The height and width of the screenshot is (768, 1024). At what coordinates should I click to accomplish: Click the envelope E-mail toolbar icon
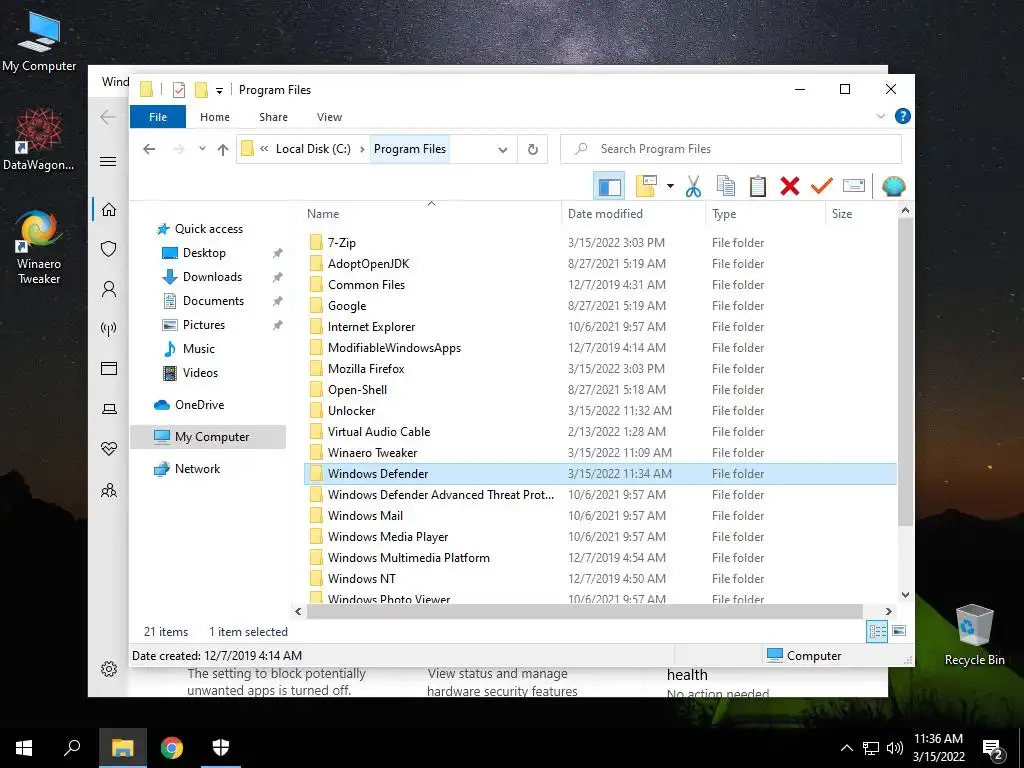[x=854, y=186]
